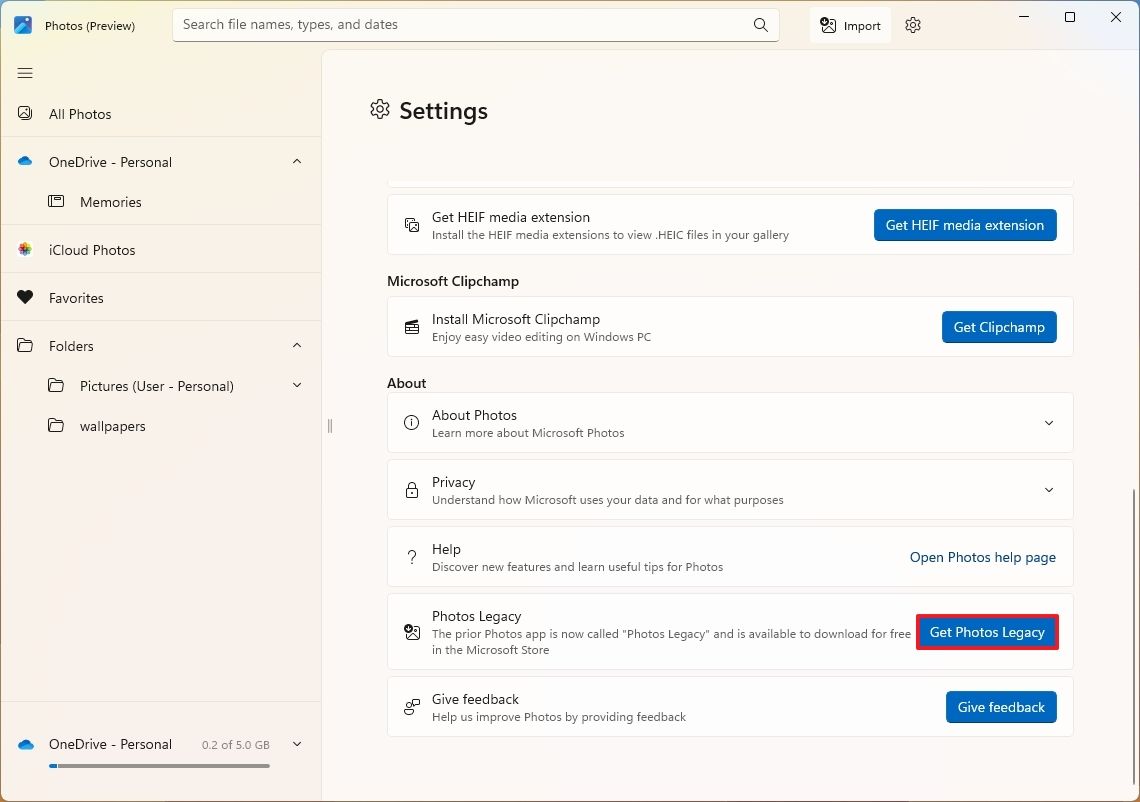The height and width of the screenshot is (802, 1140).
Task: Click the iCloud Photos icon
Action: [x=25, y=250]
